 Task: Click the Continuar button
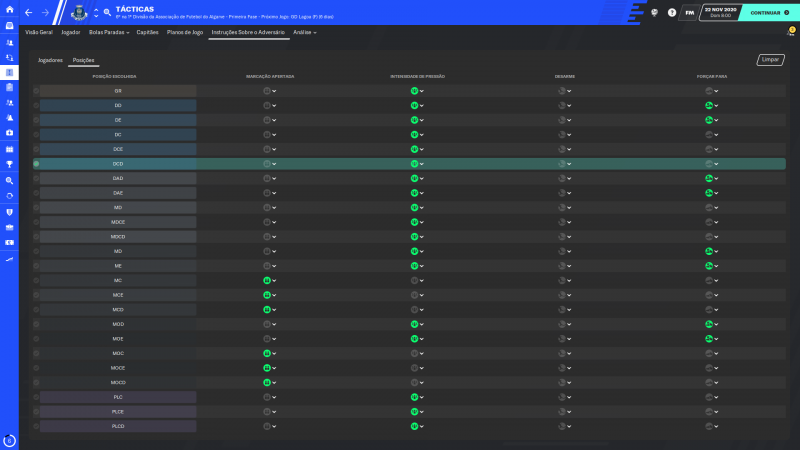pyautogui.click(x=769, y=13)
